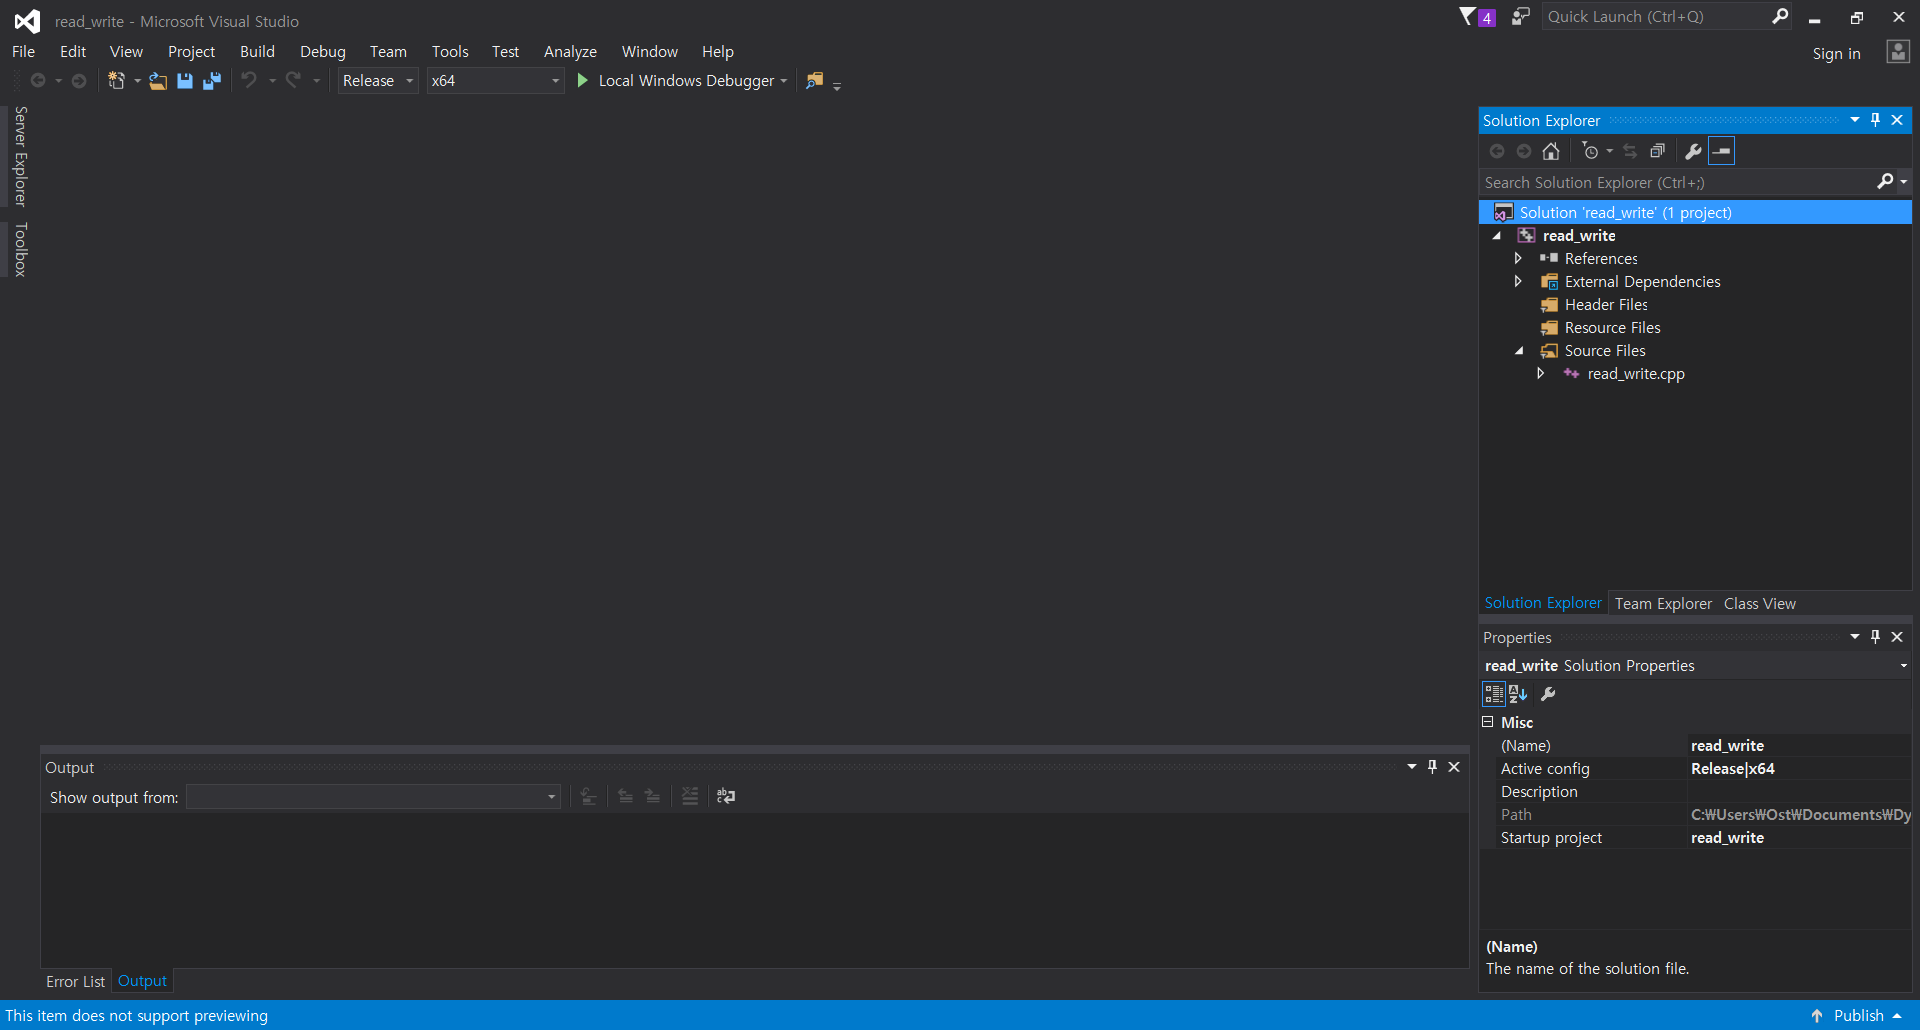Select read_write.cpp in Source Files
1920x1030 pixels.
pyautogui.click(x=1635, y=374)
